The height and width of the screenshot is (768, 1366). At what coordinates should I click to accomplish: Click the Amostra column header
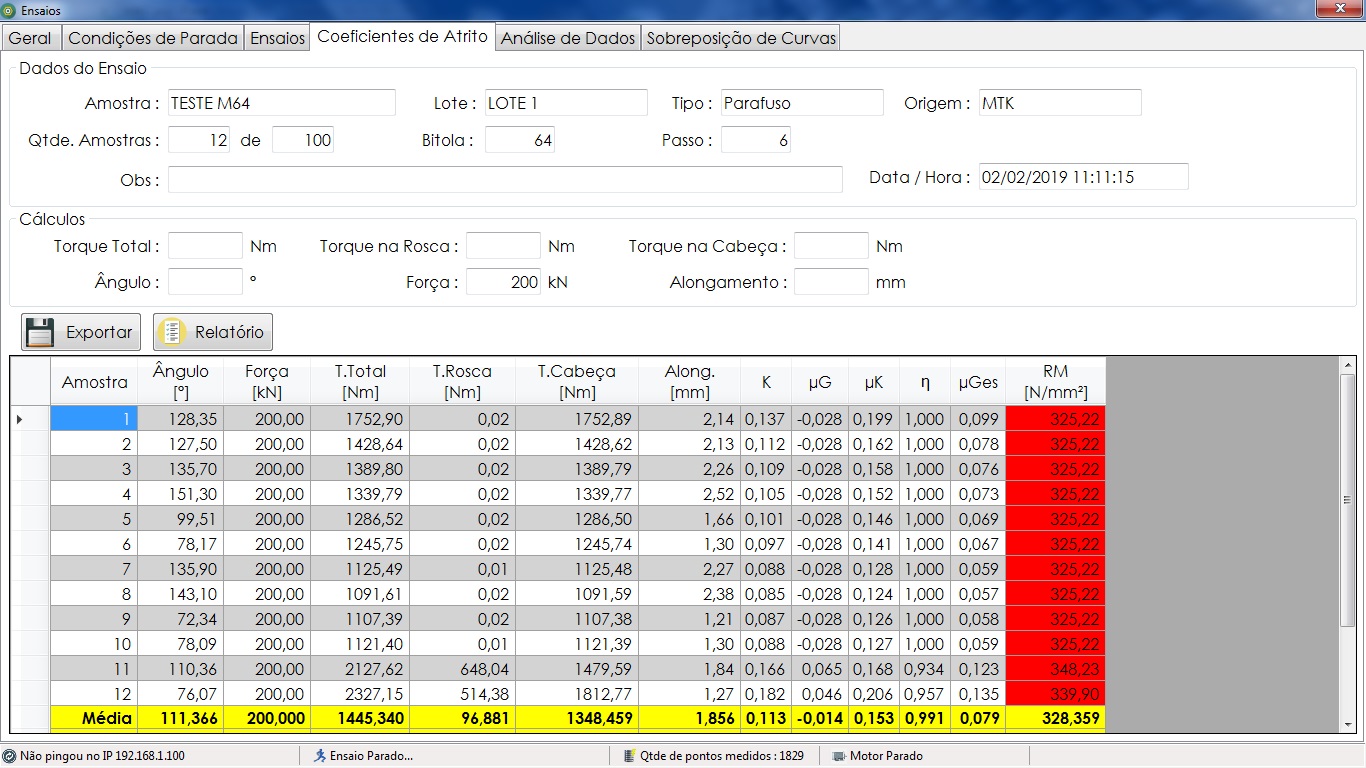click(95, 382)
